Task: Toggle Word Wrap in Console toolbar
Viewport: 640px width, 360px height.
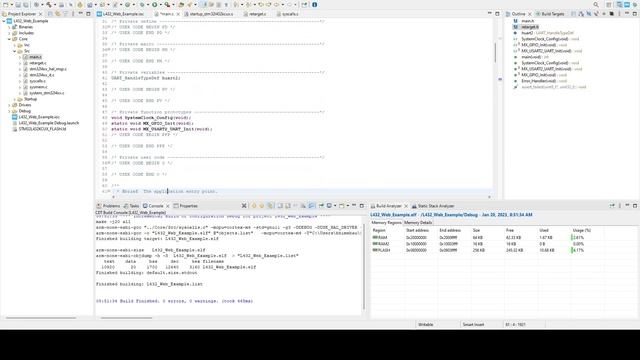Action: click(x=312, y=206)
